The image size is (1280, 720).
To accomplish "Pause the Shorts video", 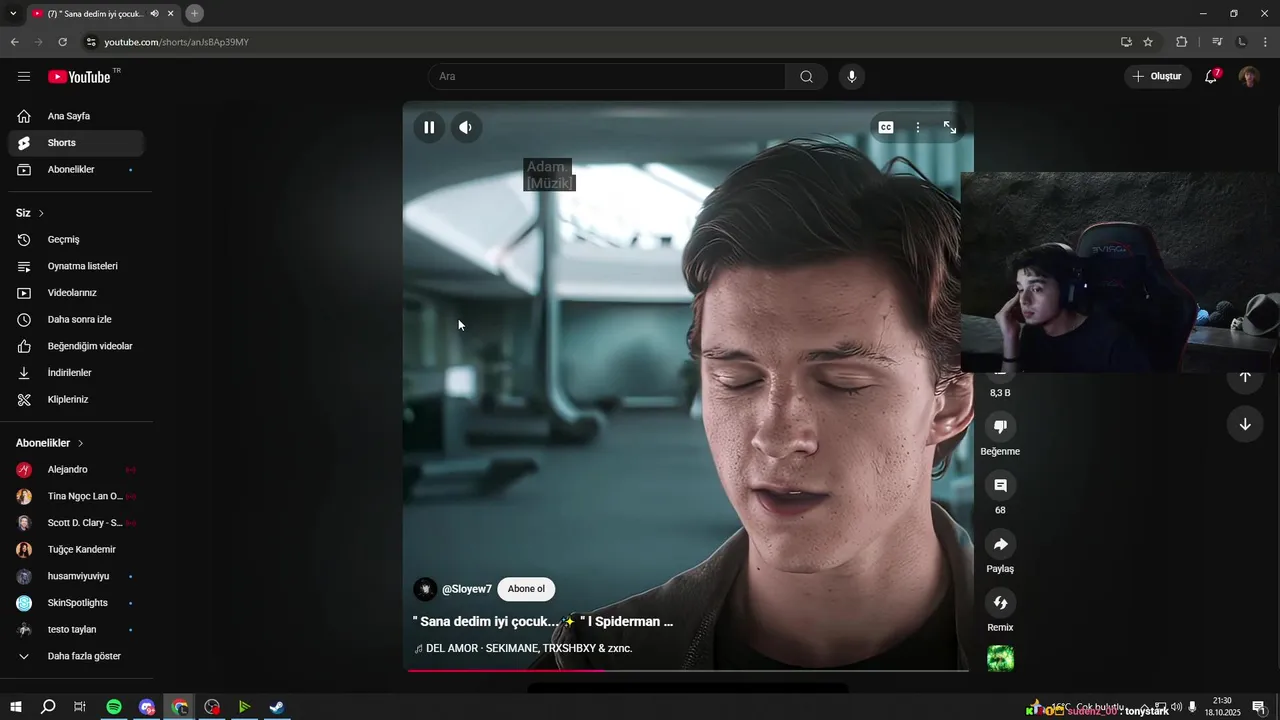I will point(429,127).
